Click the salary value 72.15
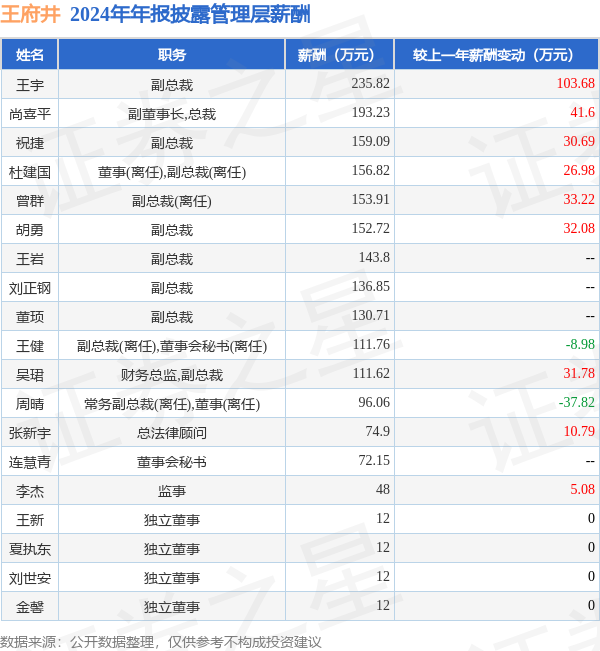The width and height of the screenshot is (600, 651). click(374, 460)
